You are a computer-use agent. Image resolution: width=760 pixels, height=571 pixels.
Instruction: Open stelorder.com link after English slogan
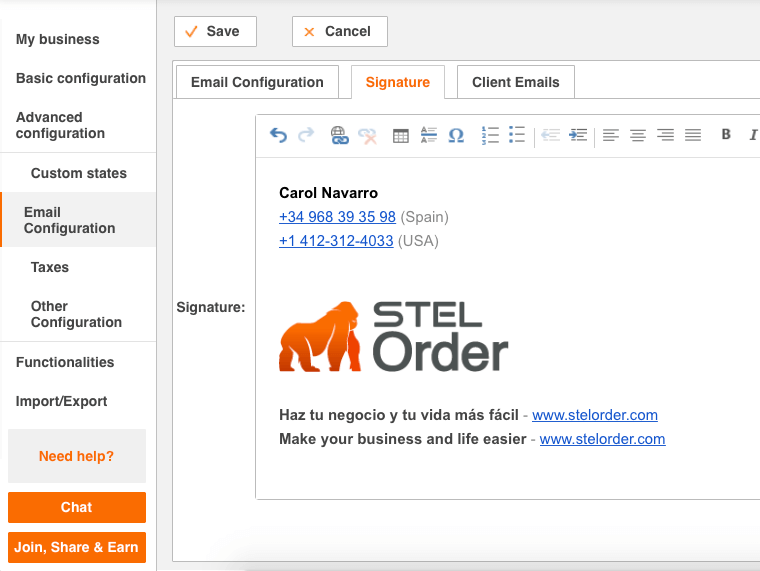[602, 439]
